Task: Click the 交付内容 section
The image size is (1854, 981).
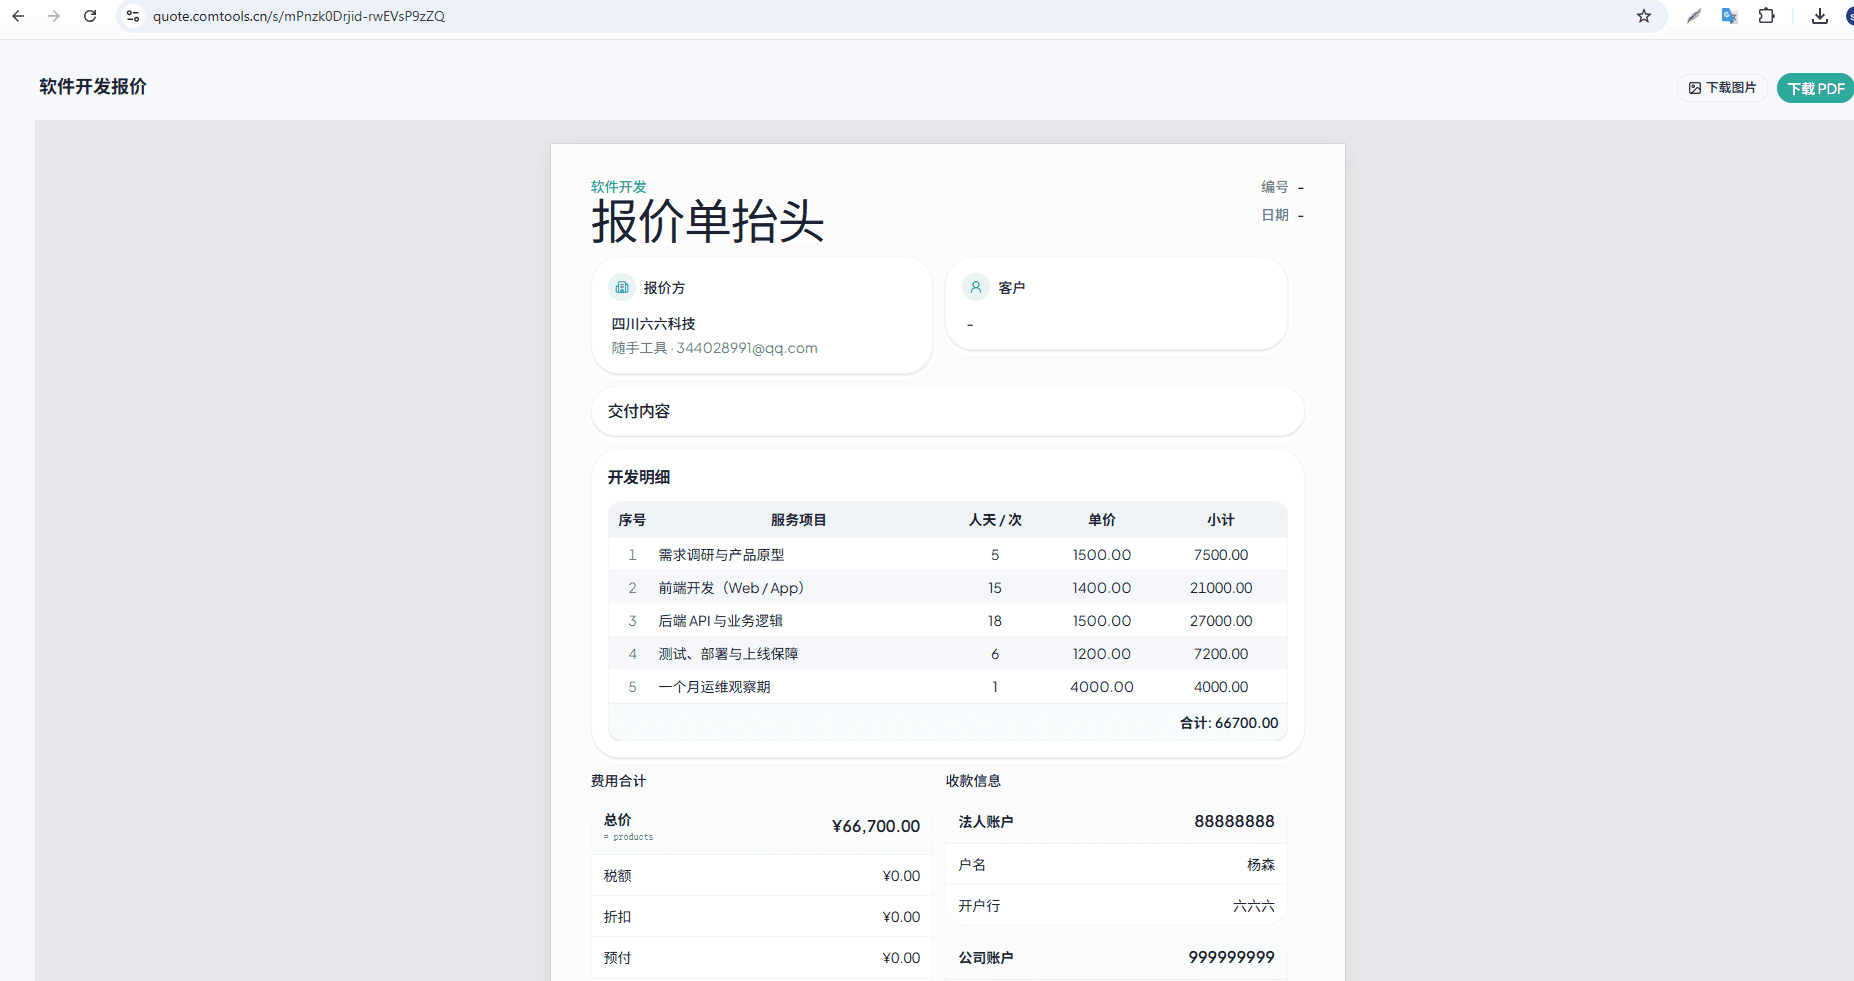Action: (x=947, y=411)
